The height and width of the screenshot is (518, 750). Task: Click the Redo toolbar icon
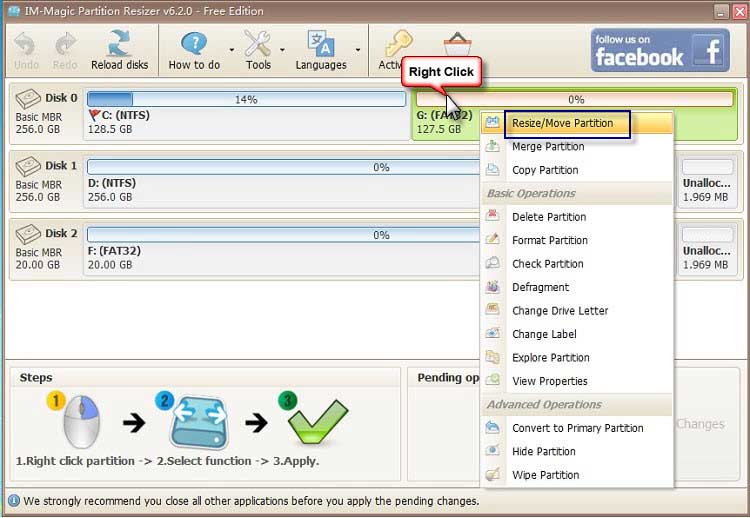coord(65,44)
